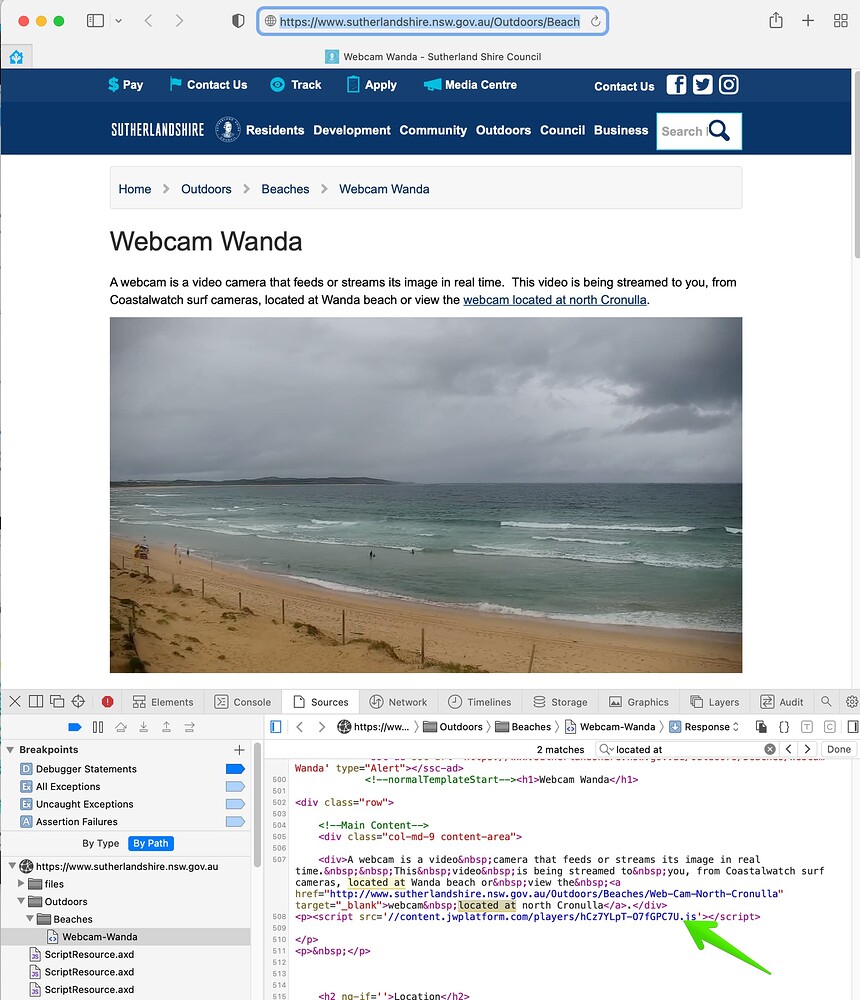Group sources By Type

point(101,843)
